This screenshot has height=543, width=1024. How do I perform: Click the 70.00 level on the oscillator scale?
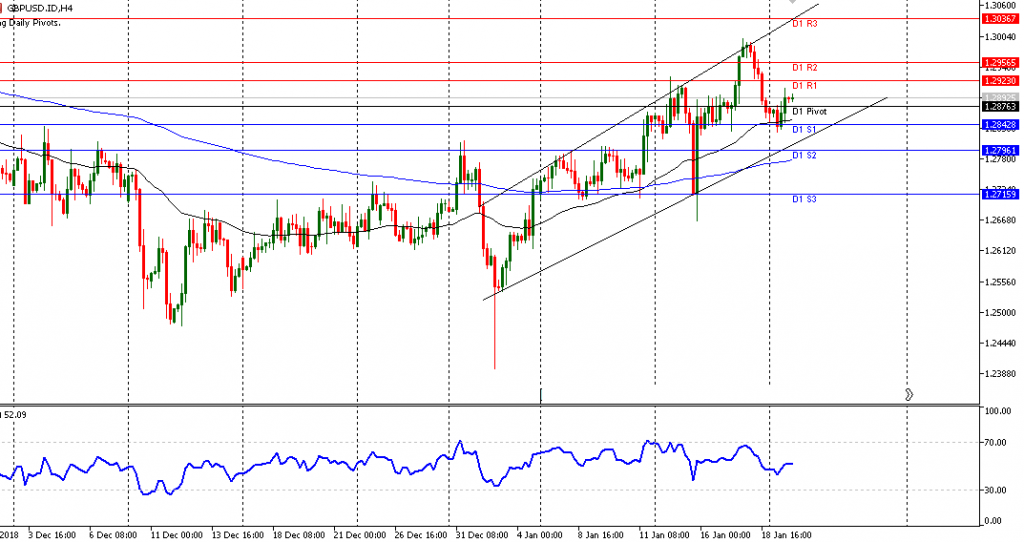click(x=996, y=442)
